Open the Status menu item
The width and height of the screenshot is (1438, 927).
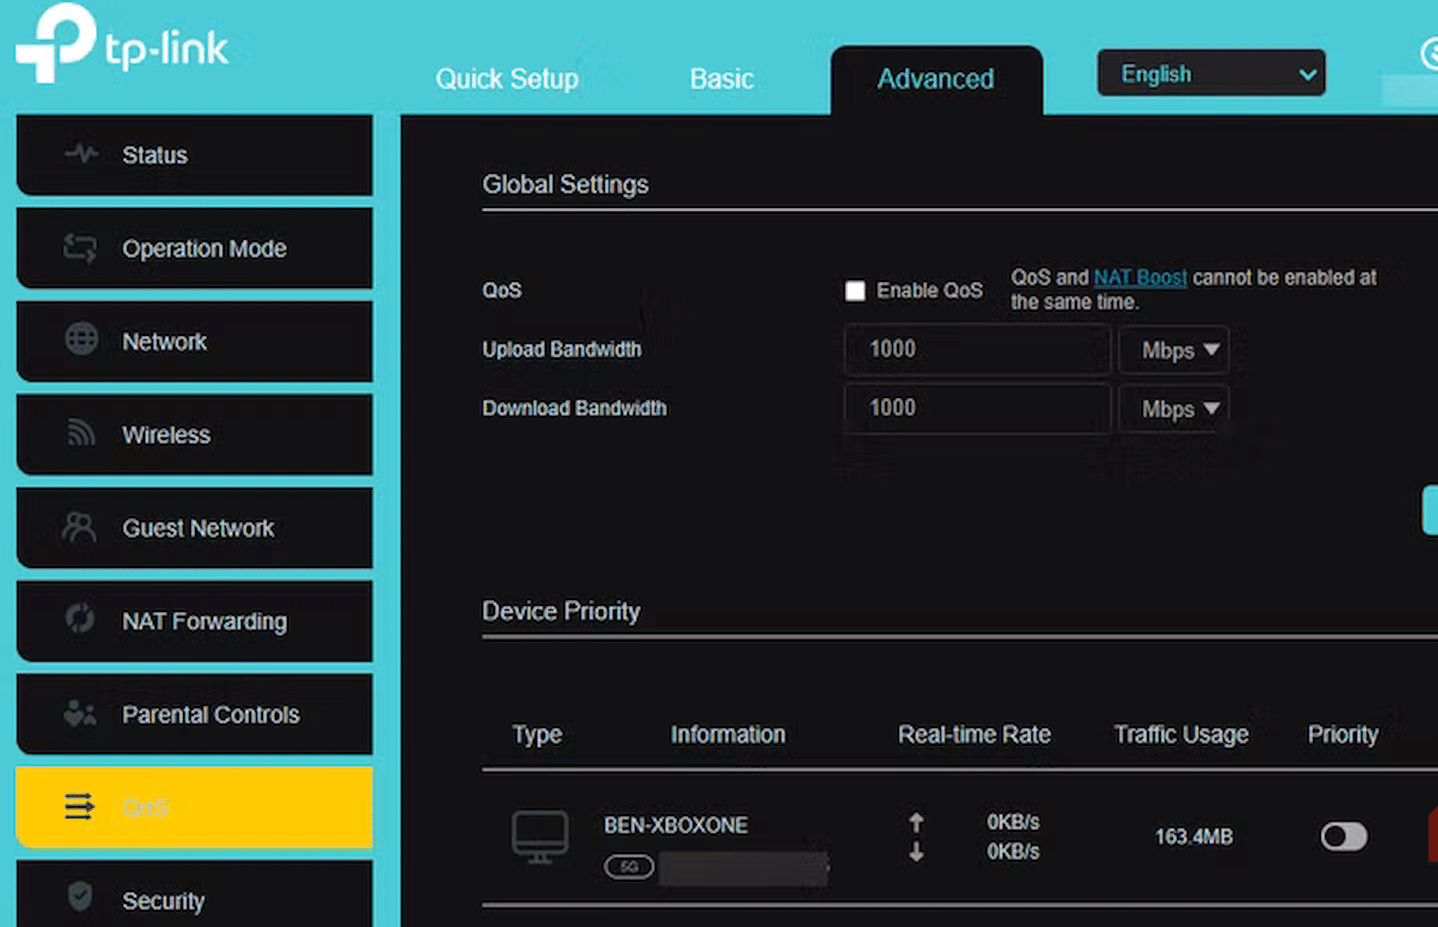194,155
